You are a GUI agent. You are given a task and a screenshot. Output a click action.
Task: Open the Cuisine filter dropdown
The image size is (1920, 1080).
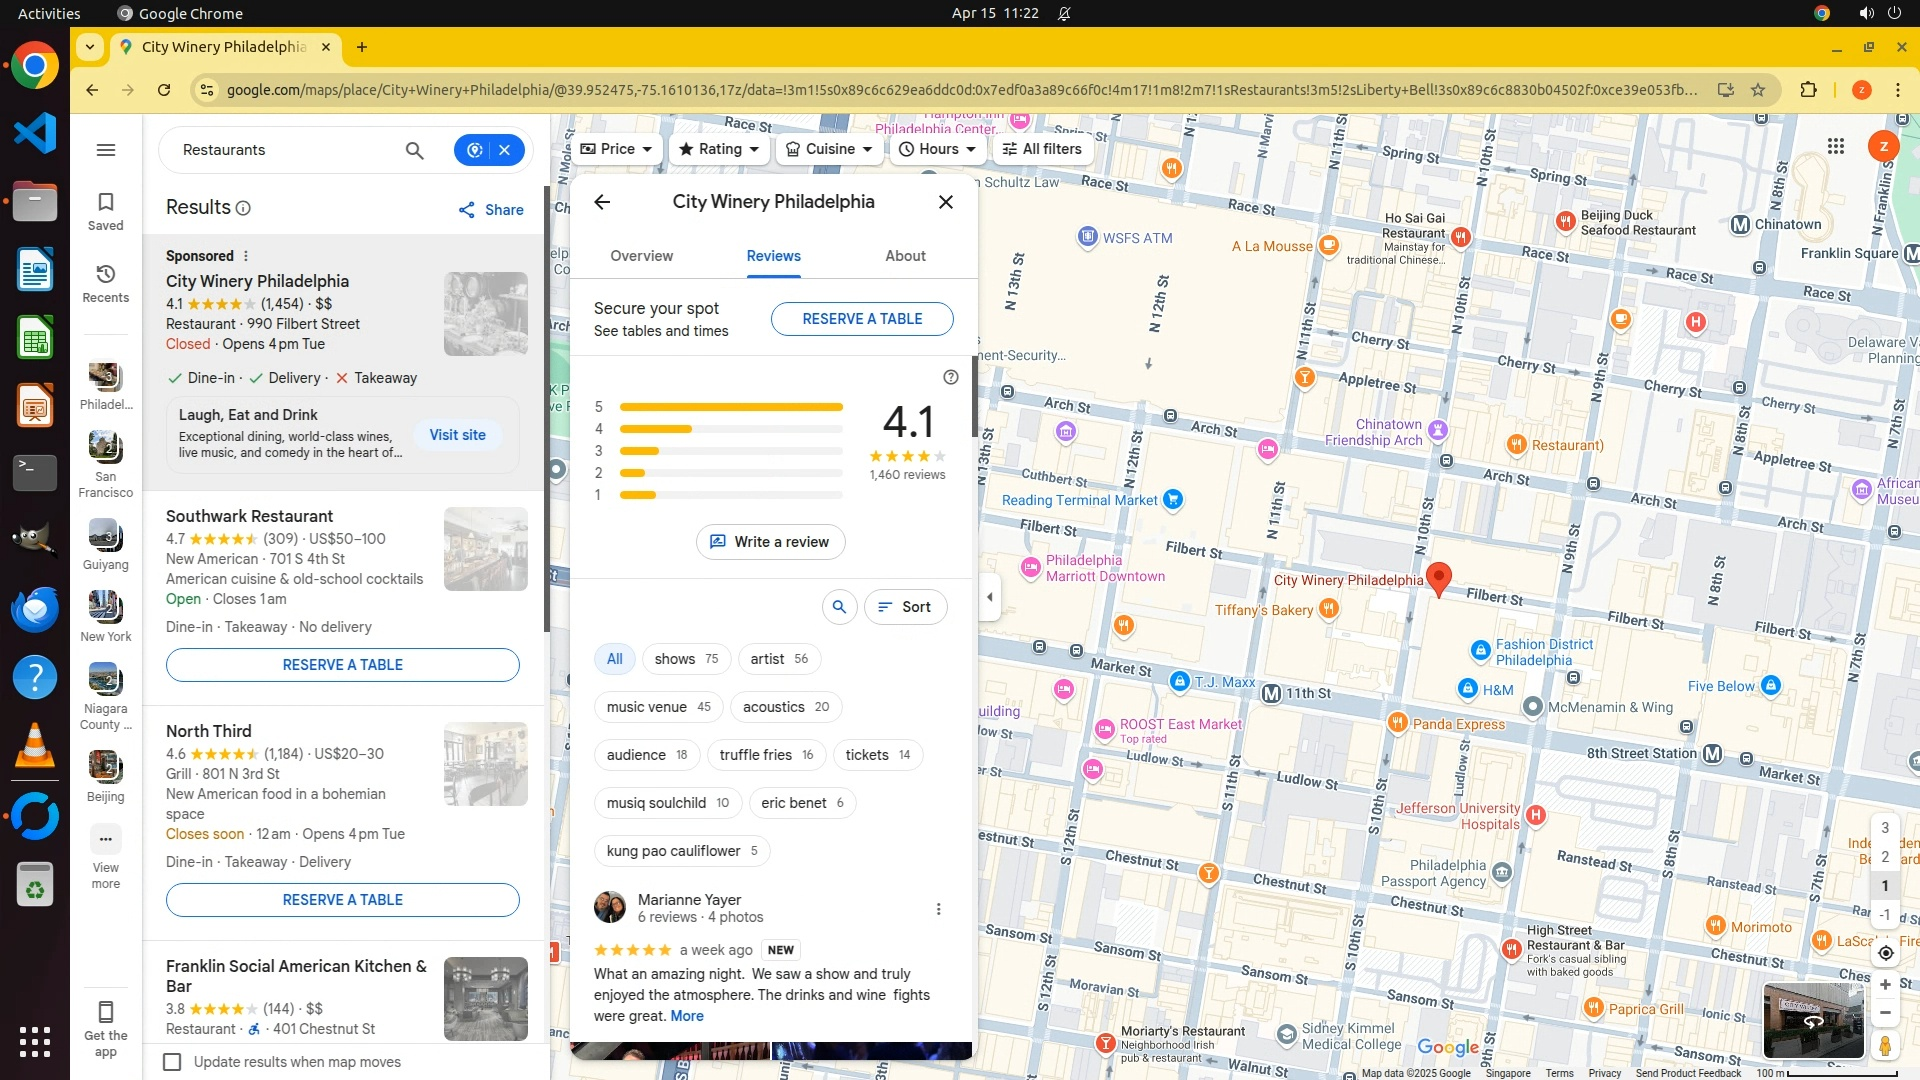click(829, 149)
